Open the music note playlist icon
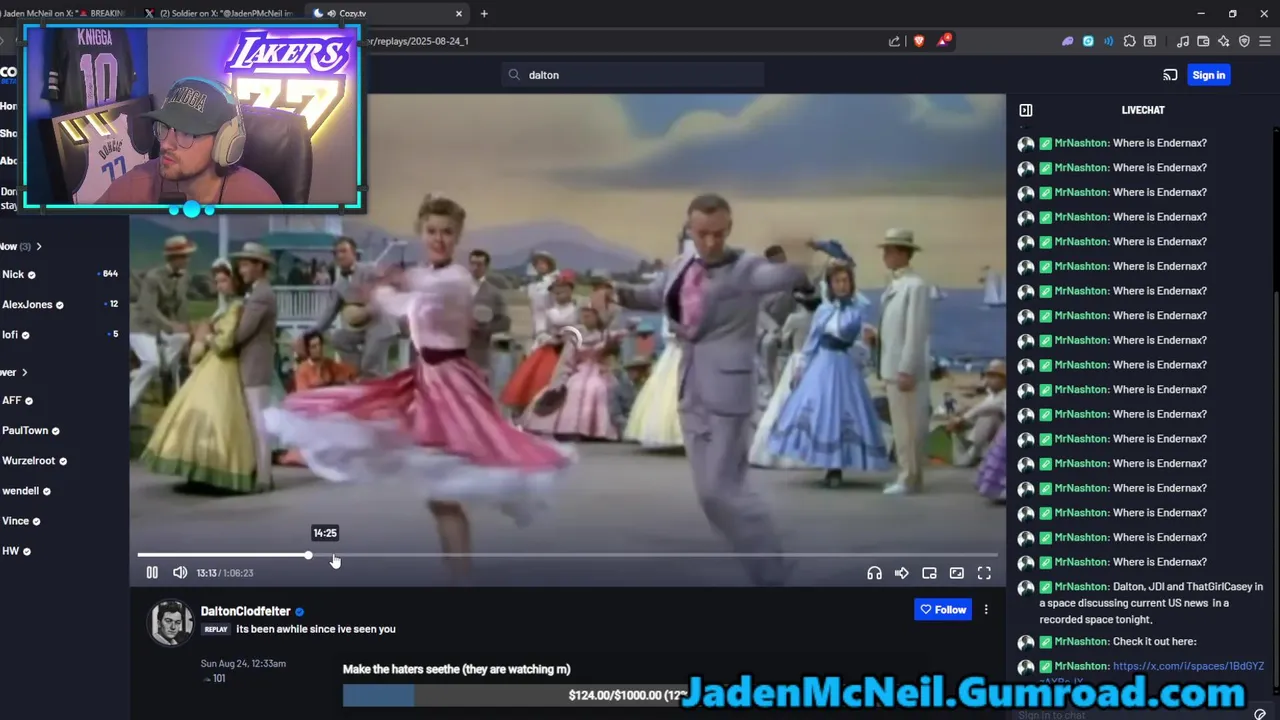The image size is (1280, 720). point(1183,41)
